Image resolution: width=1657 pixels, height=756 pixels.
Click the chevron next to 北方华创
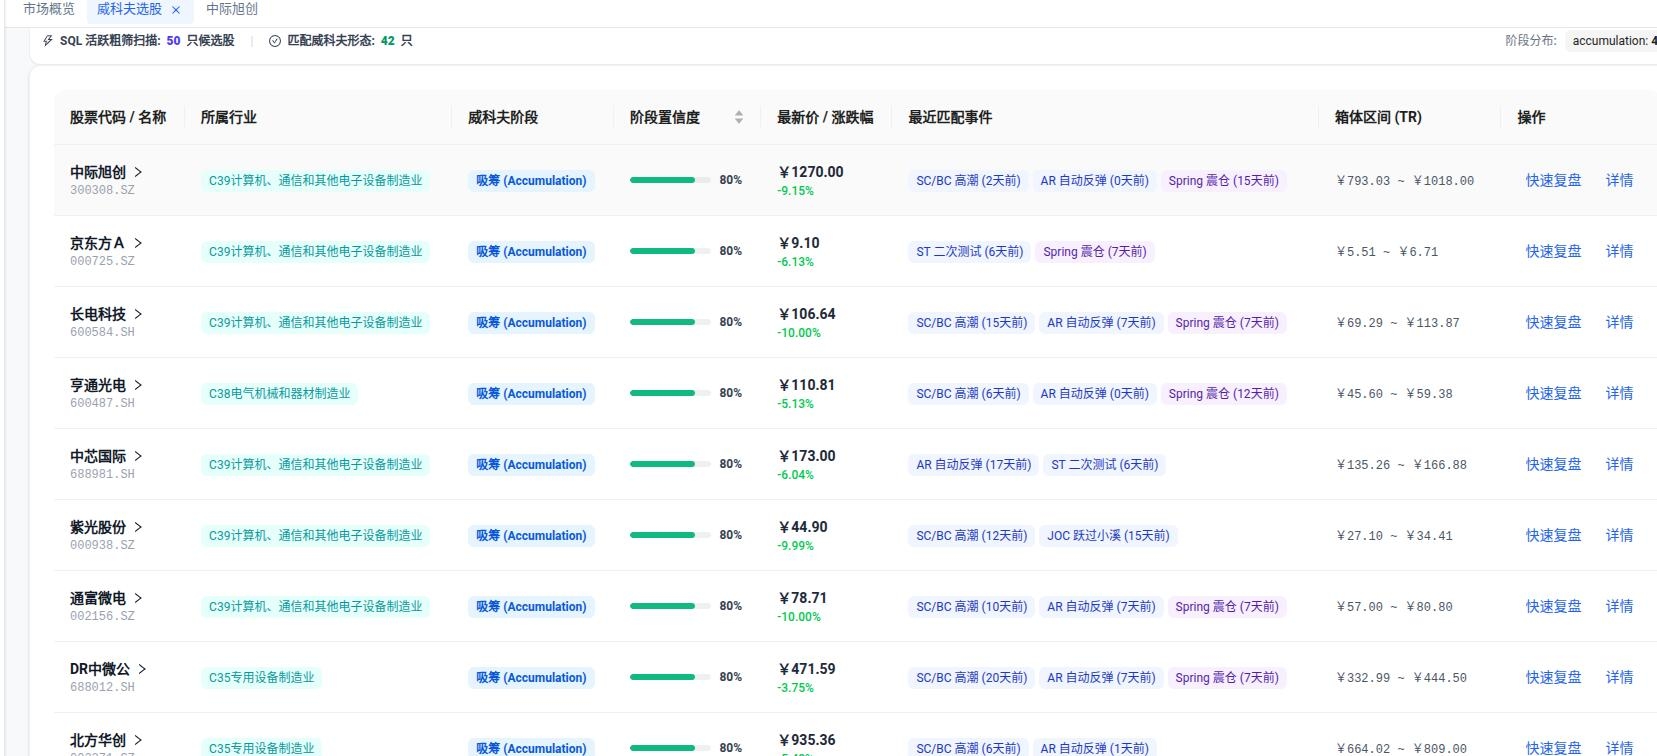point(138,740)
